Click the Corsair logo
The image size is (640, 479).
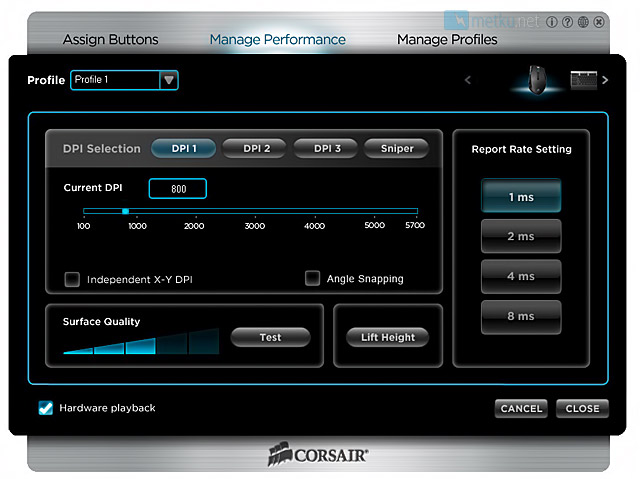click(318, 454)
